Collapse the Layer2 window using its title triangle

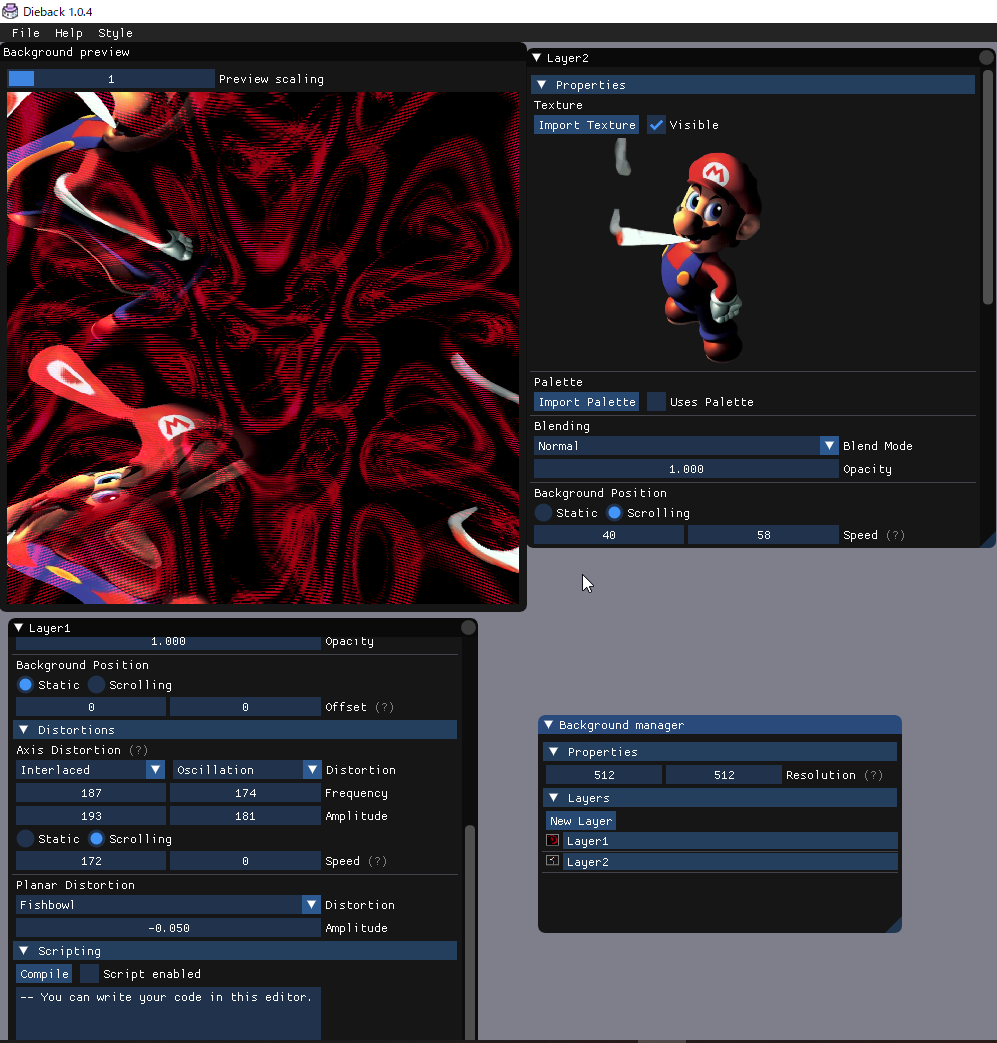[x=537, y=58]
